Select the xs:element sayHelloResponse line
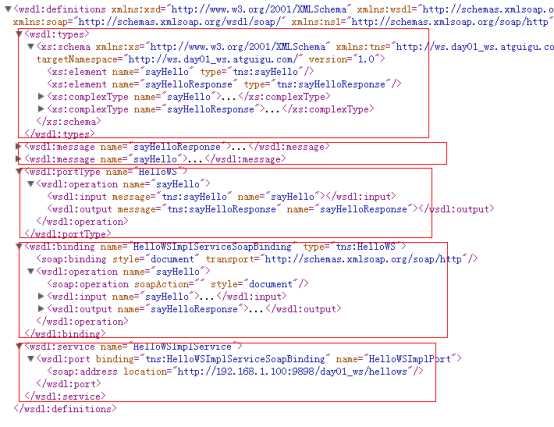554x427 pixels. 224,84
